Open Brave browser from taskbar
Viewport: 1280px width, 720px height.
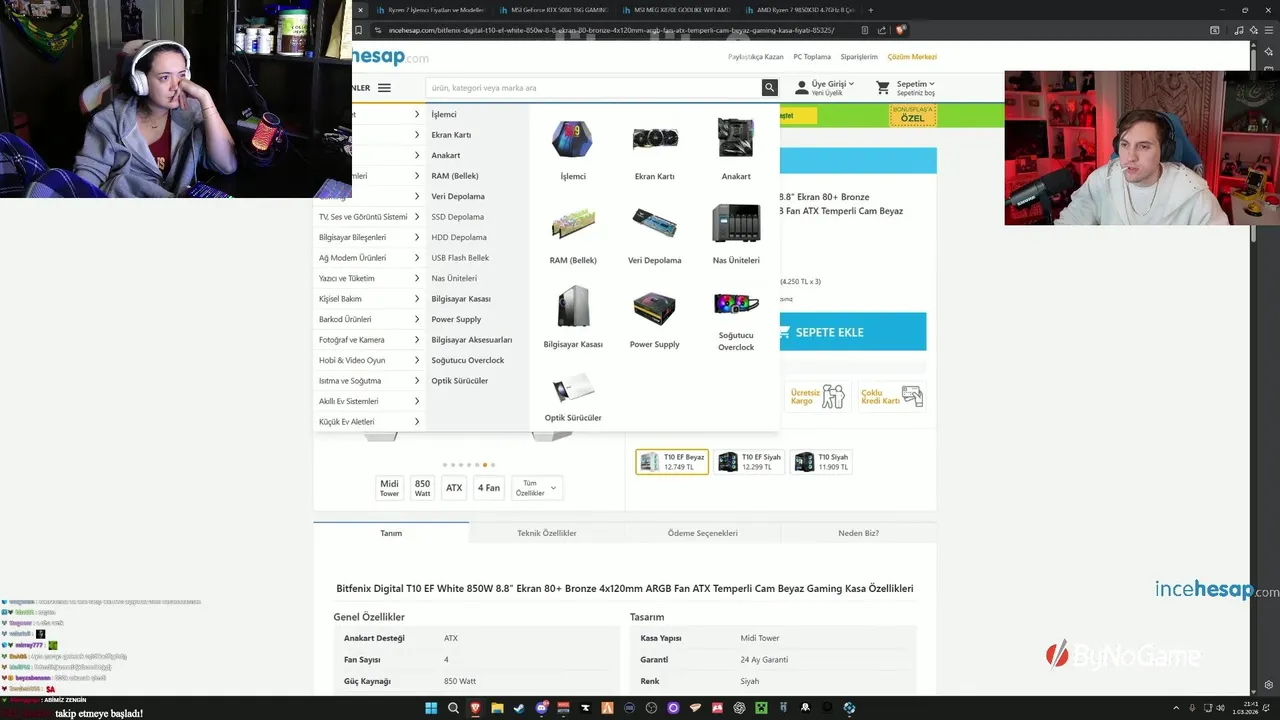[x=475, y=708]
